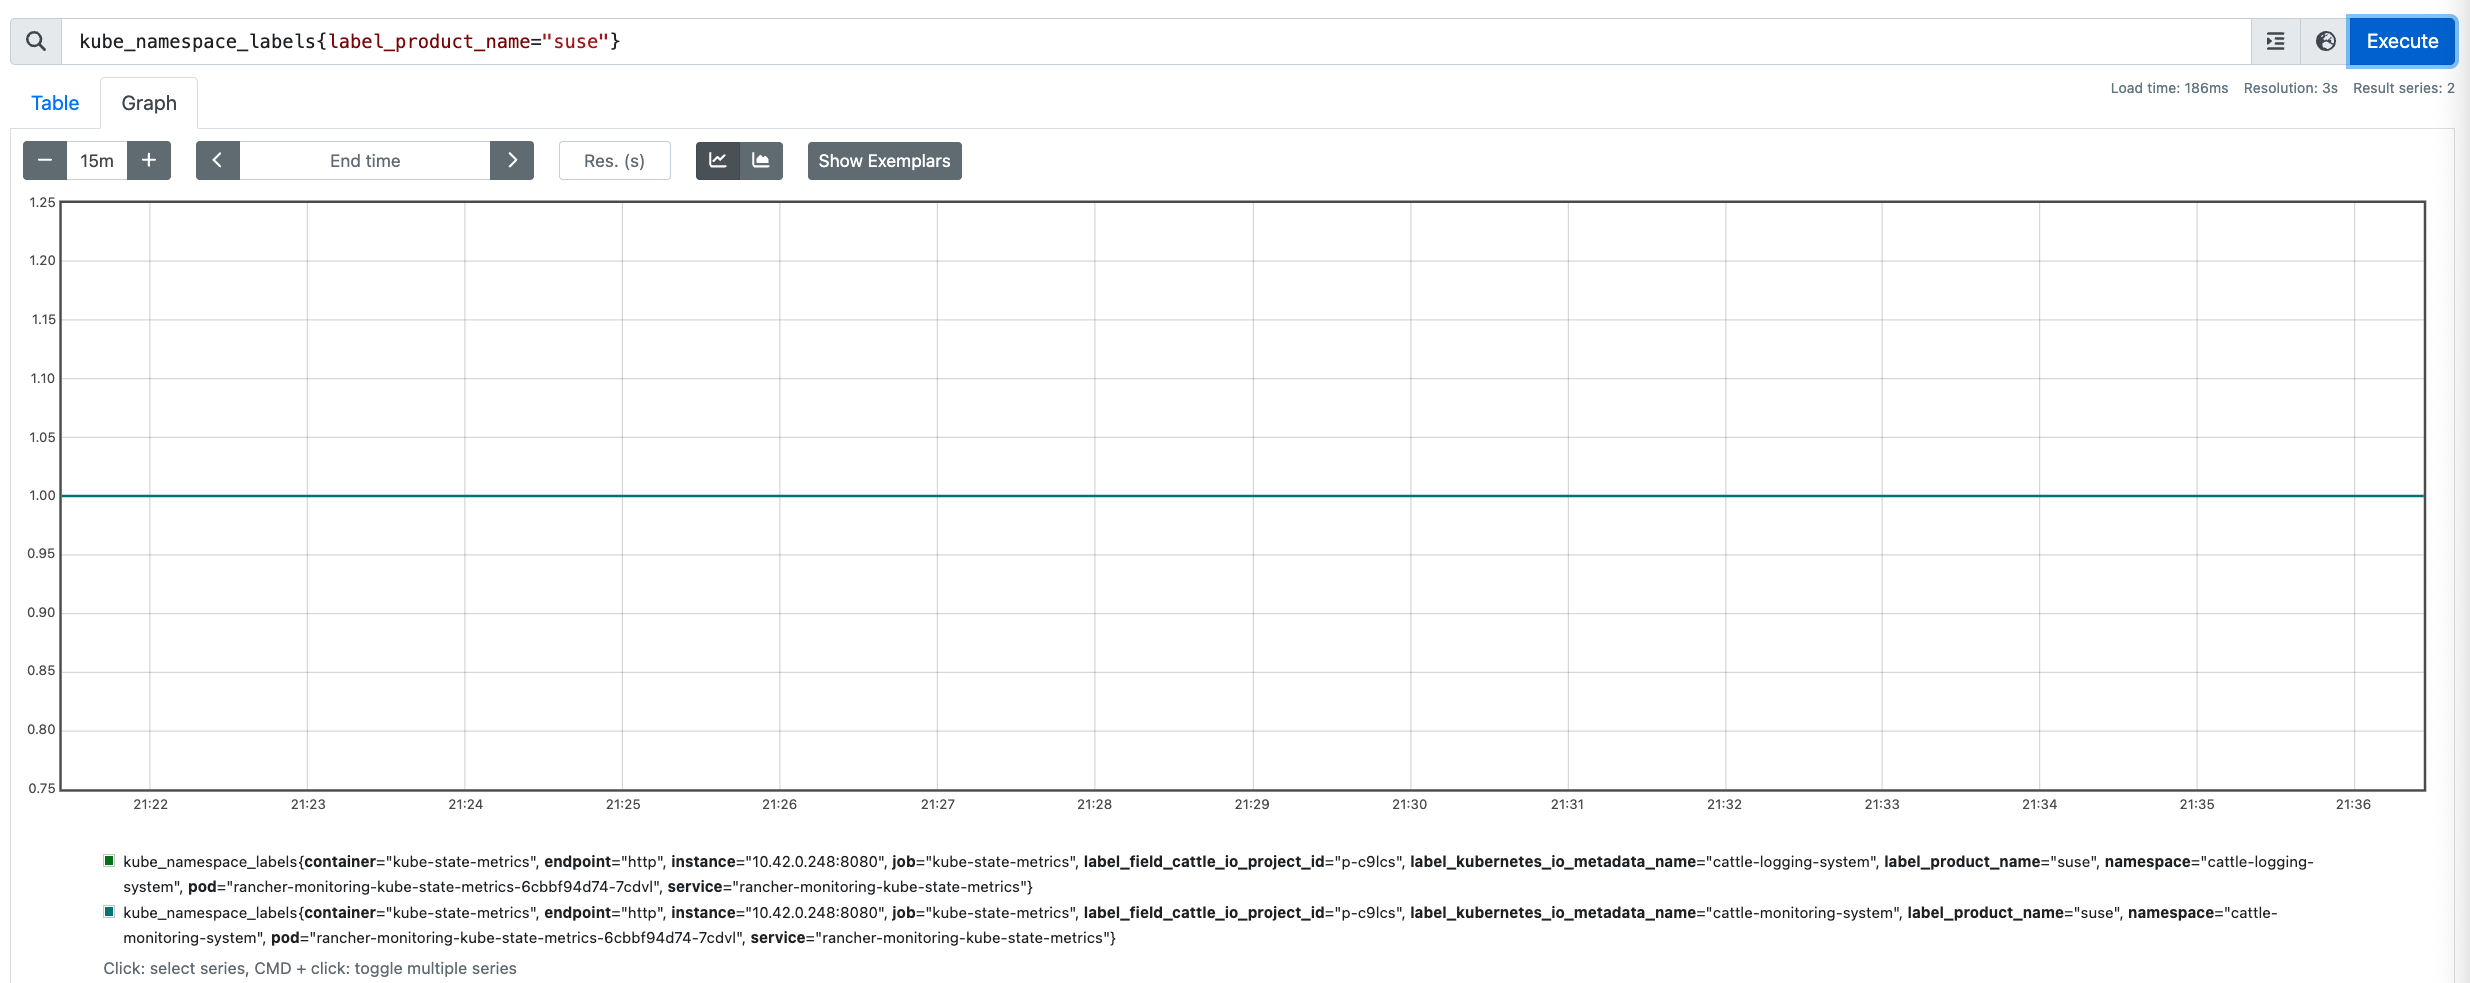Click the teal series line in graph
Image resolution: width=2470 pixels, height=983 pixels.
click(1243, 495)
